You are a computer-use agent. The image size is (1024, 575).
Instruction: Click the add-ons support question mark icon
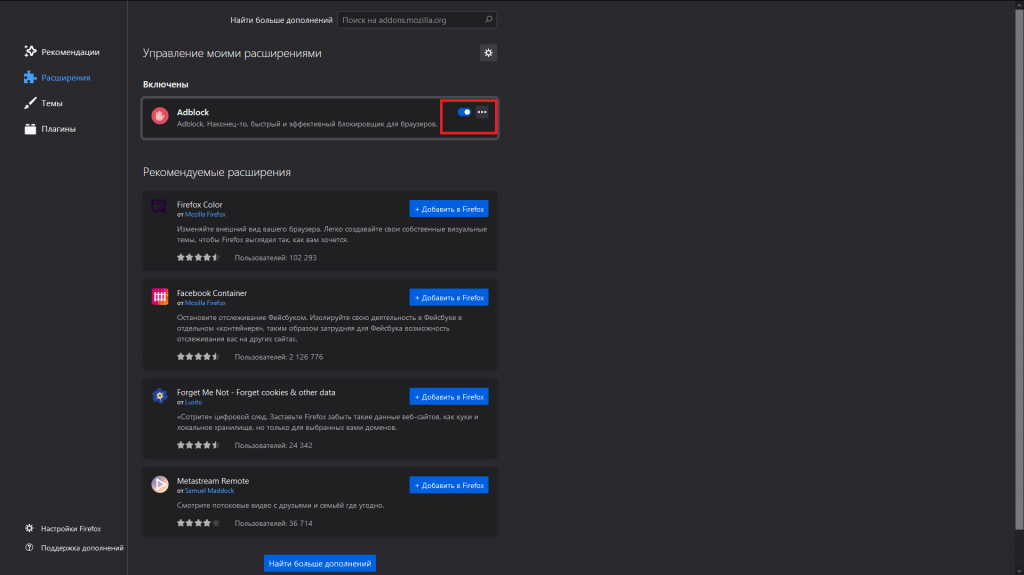(30, 548)
